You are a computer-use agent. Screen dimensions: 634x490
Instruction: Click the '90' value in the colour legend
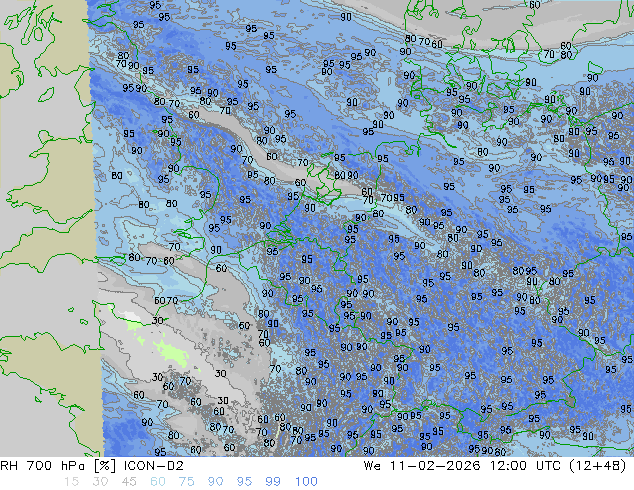tap(216, 482)
